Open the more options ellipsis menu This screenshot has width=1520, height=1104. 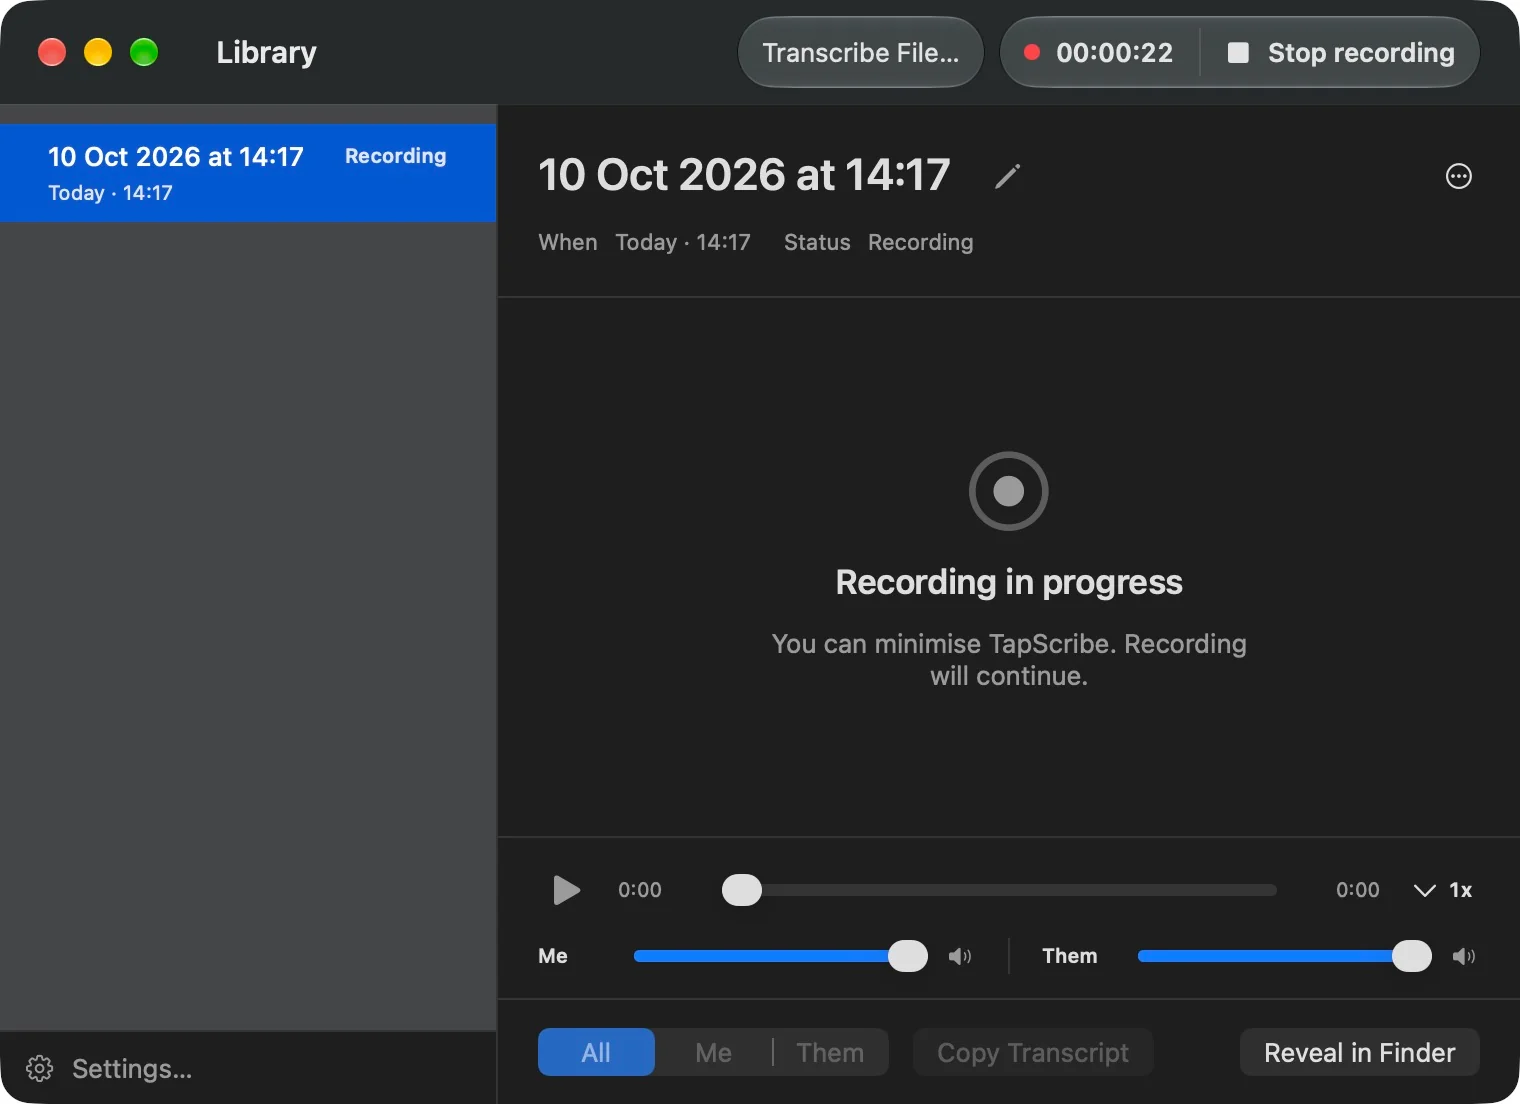click(1459, 176)
